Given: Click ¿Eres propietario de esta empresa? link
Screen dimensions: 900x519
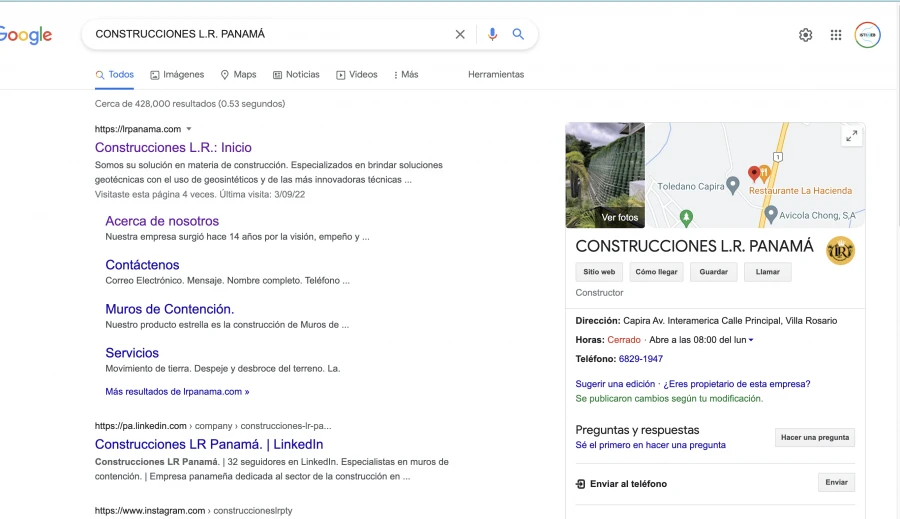Looking at the screenshot, I should 737,384.
